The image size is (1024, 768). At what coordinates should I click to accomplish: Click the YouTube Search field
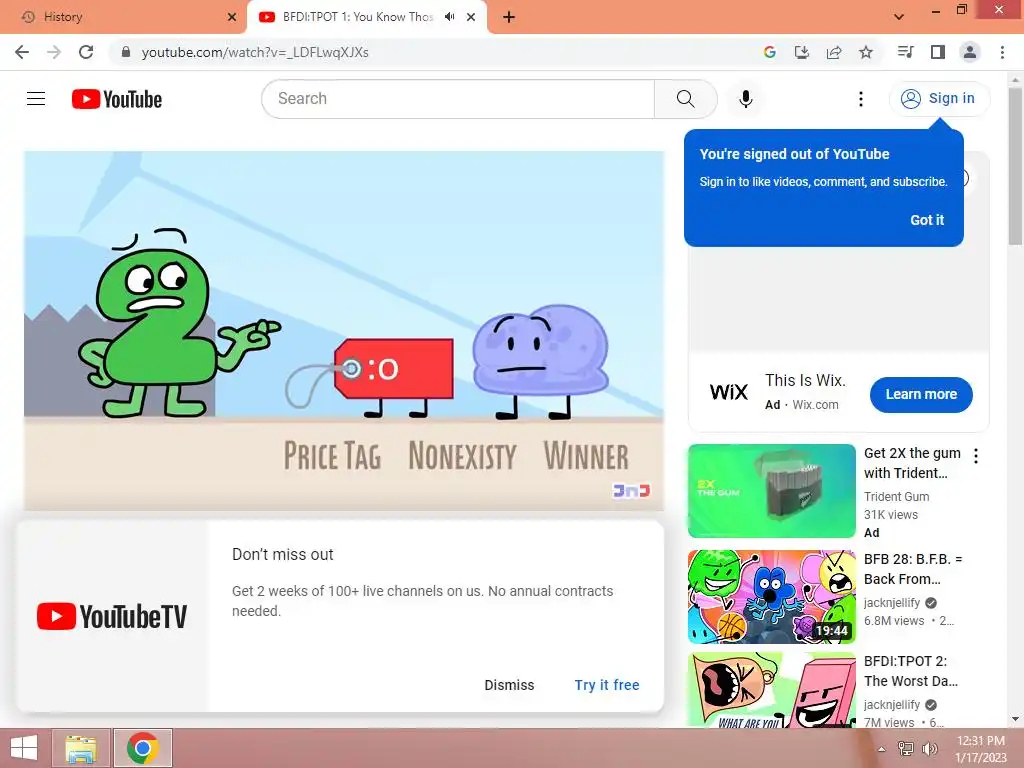(458, 99)
